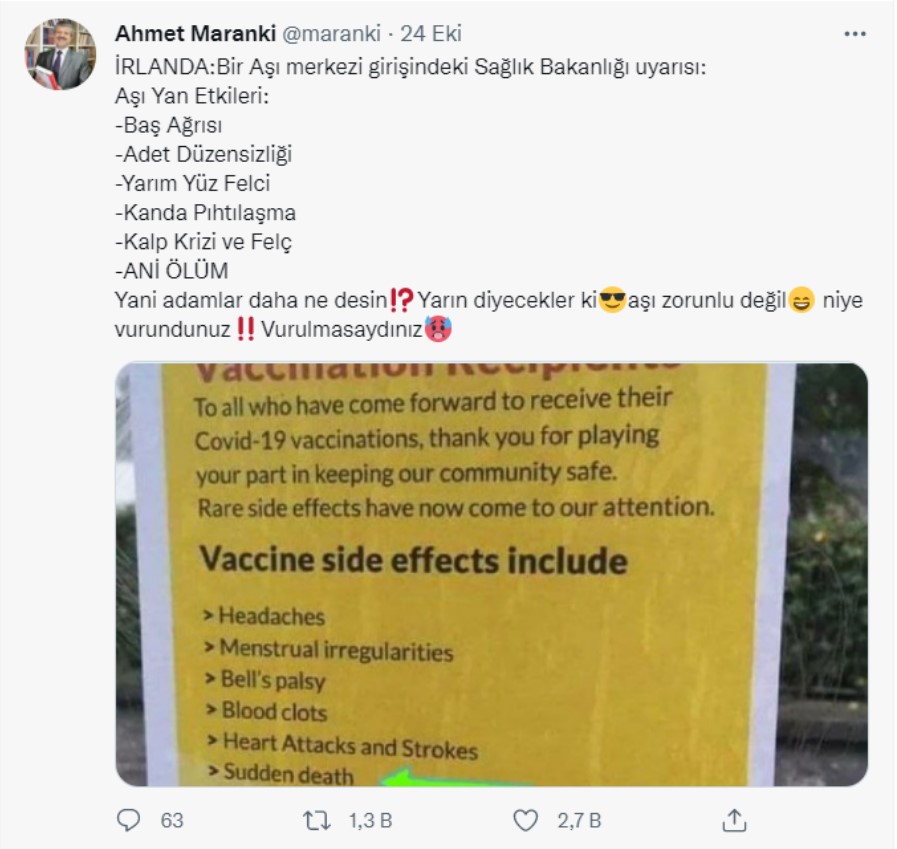897x849 pixels.
Task: Click the red exclamation question mark emoji
Action: pos(404,299)
